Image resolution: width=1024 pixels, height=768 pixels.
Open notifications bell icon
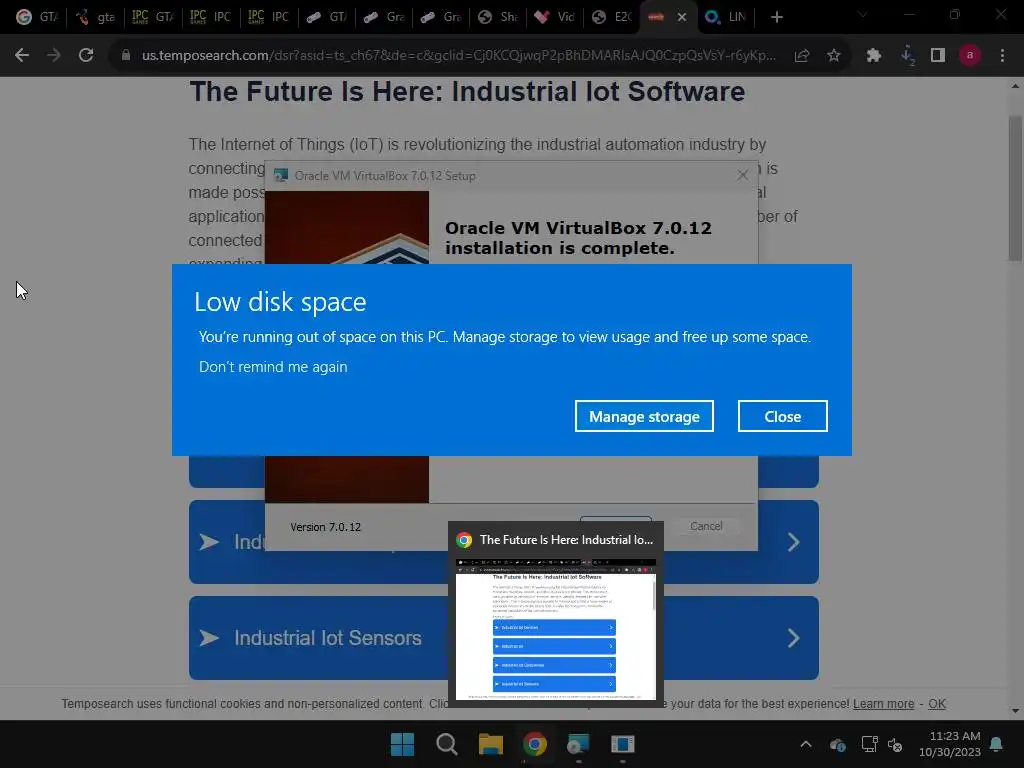996,744
